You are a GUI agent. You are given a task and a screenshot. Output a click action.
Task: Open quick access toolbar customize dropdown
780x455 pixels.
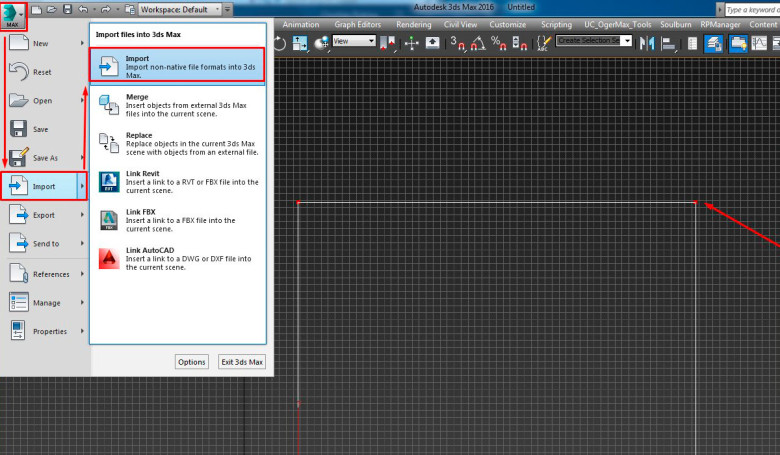pos(227,9)
